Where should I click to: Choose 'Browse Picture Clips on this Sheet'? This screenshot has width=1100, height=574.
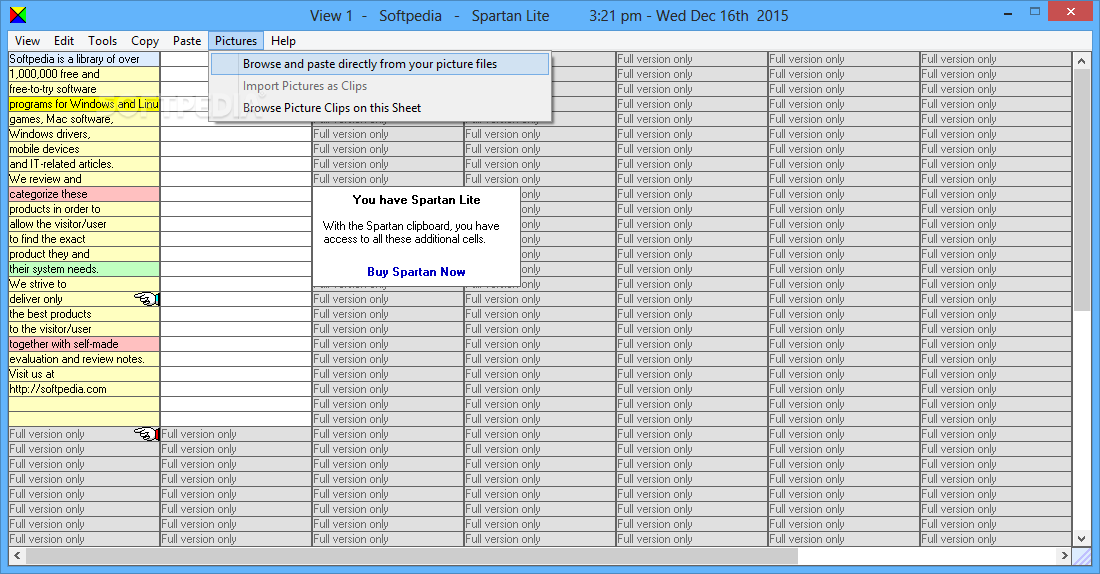(380, 107)
